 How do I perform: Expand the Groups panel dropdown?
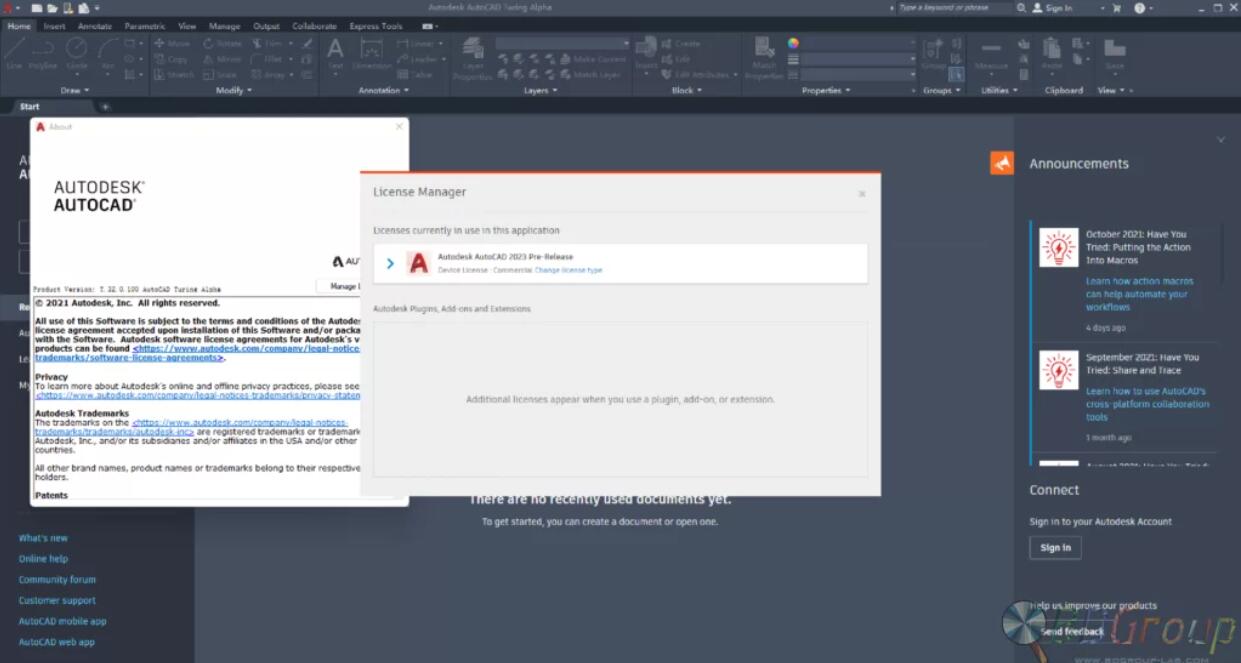click(x=941, y=90)
